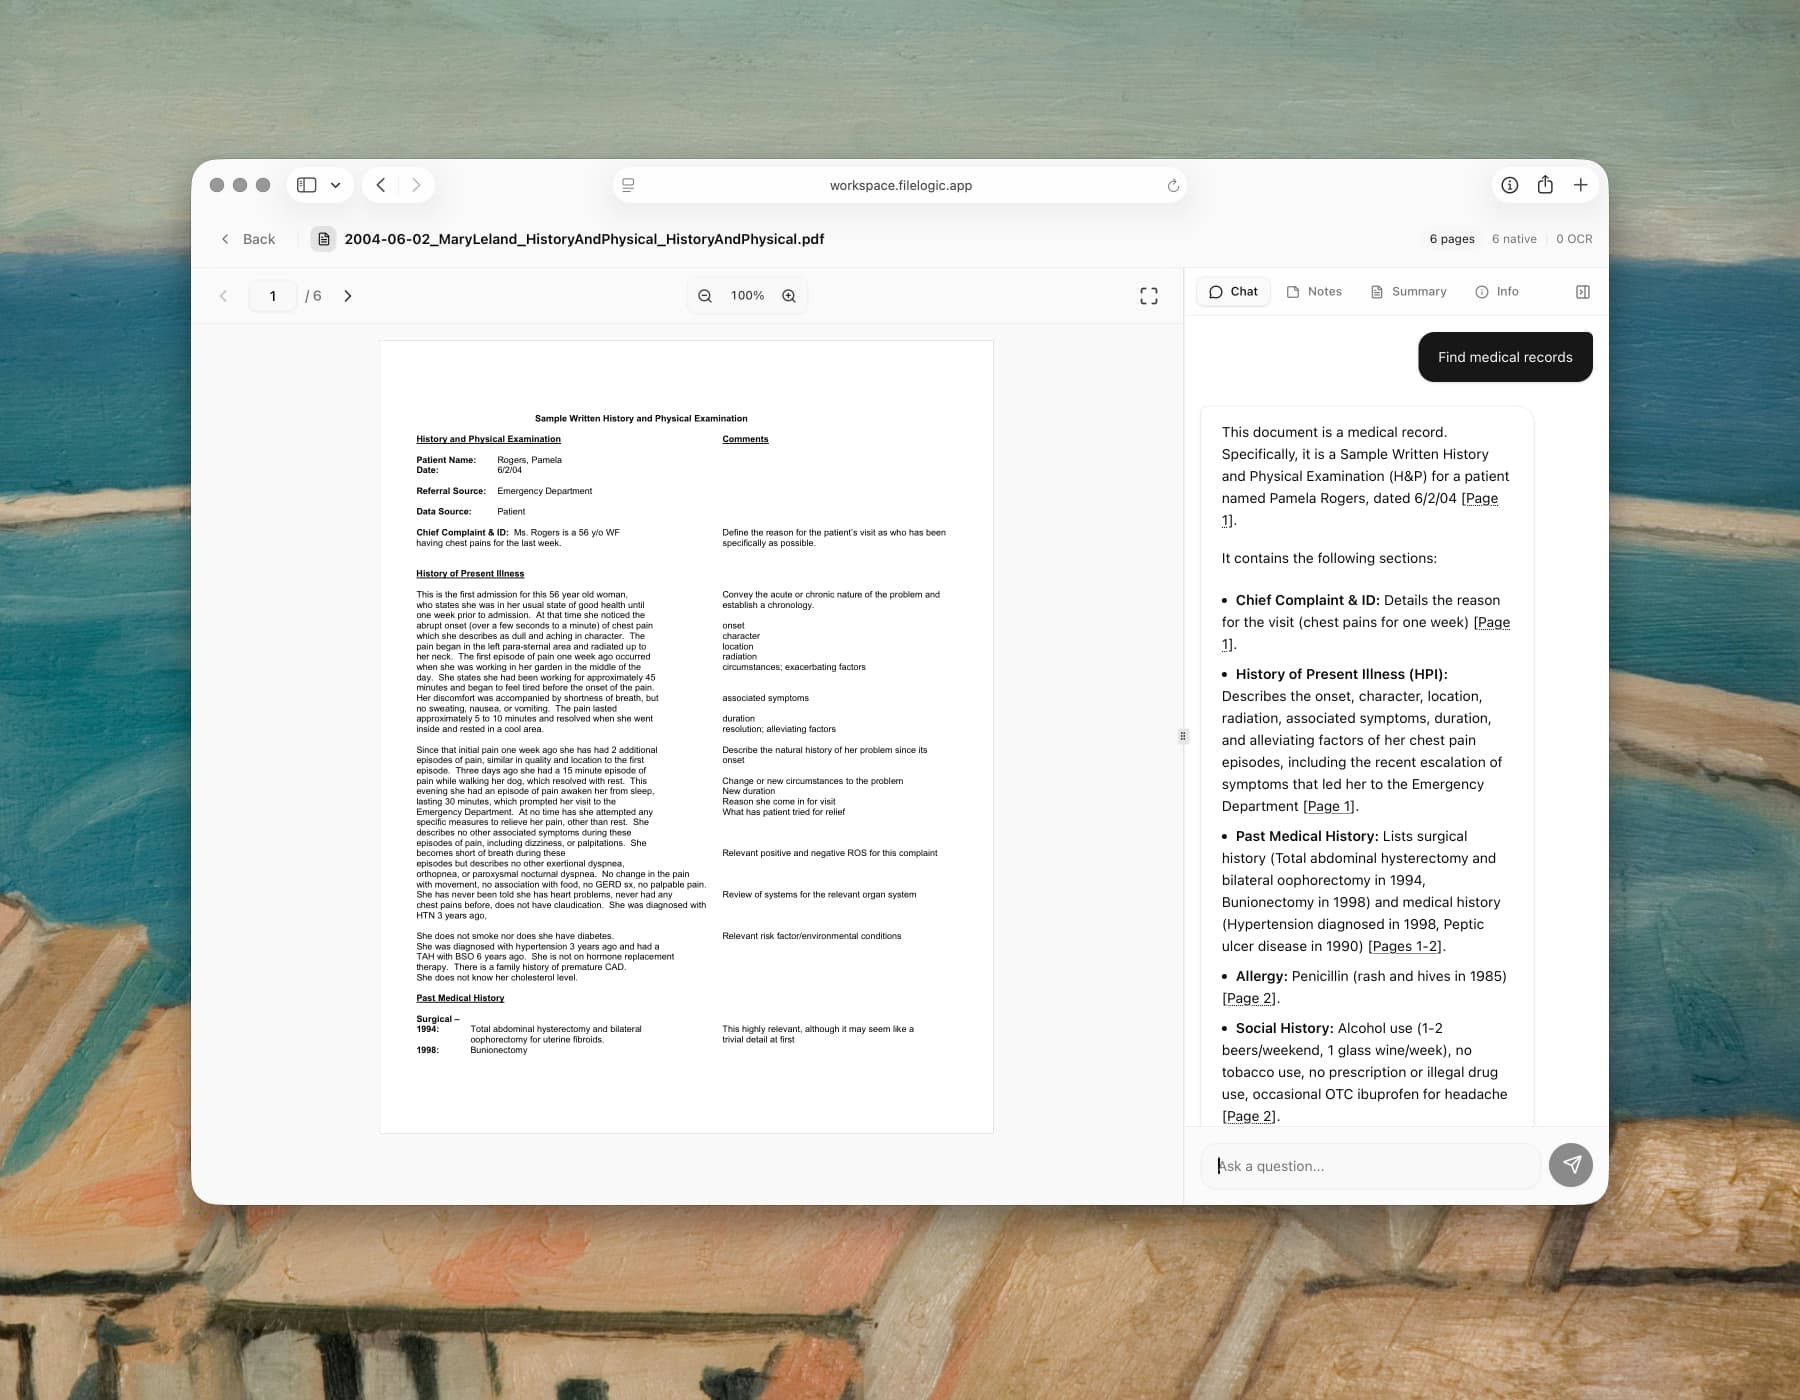Open a new Safari tab
1800x1400 pixels.
1581,184
